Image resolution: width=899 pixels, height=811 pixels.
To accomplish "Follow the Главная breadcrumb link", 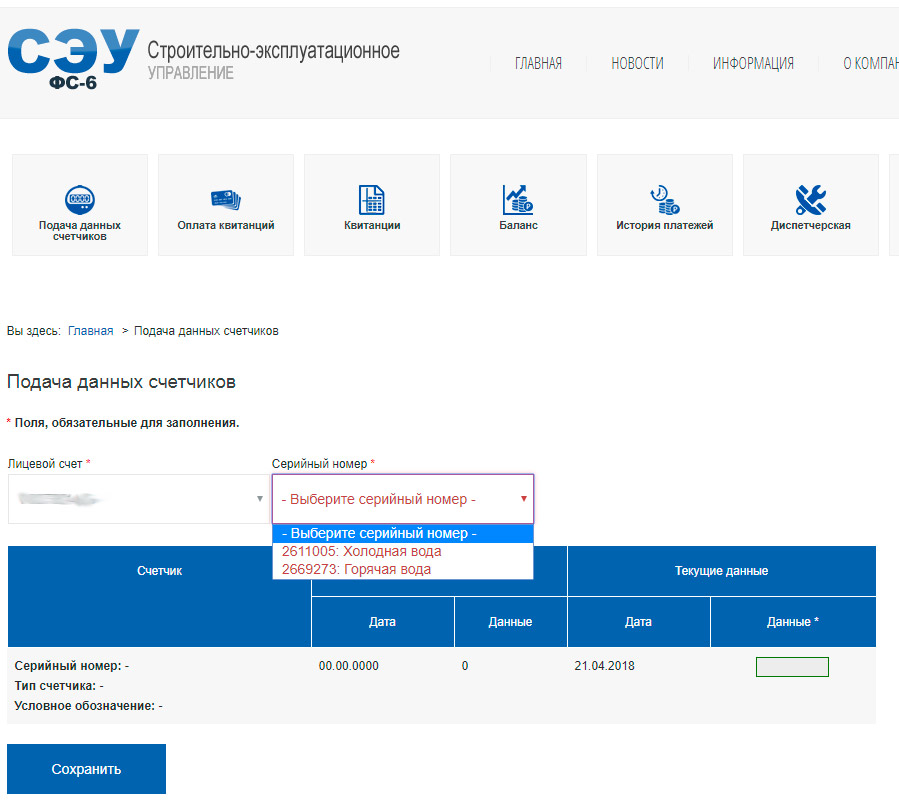I will 90,331.
